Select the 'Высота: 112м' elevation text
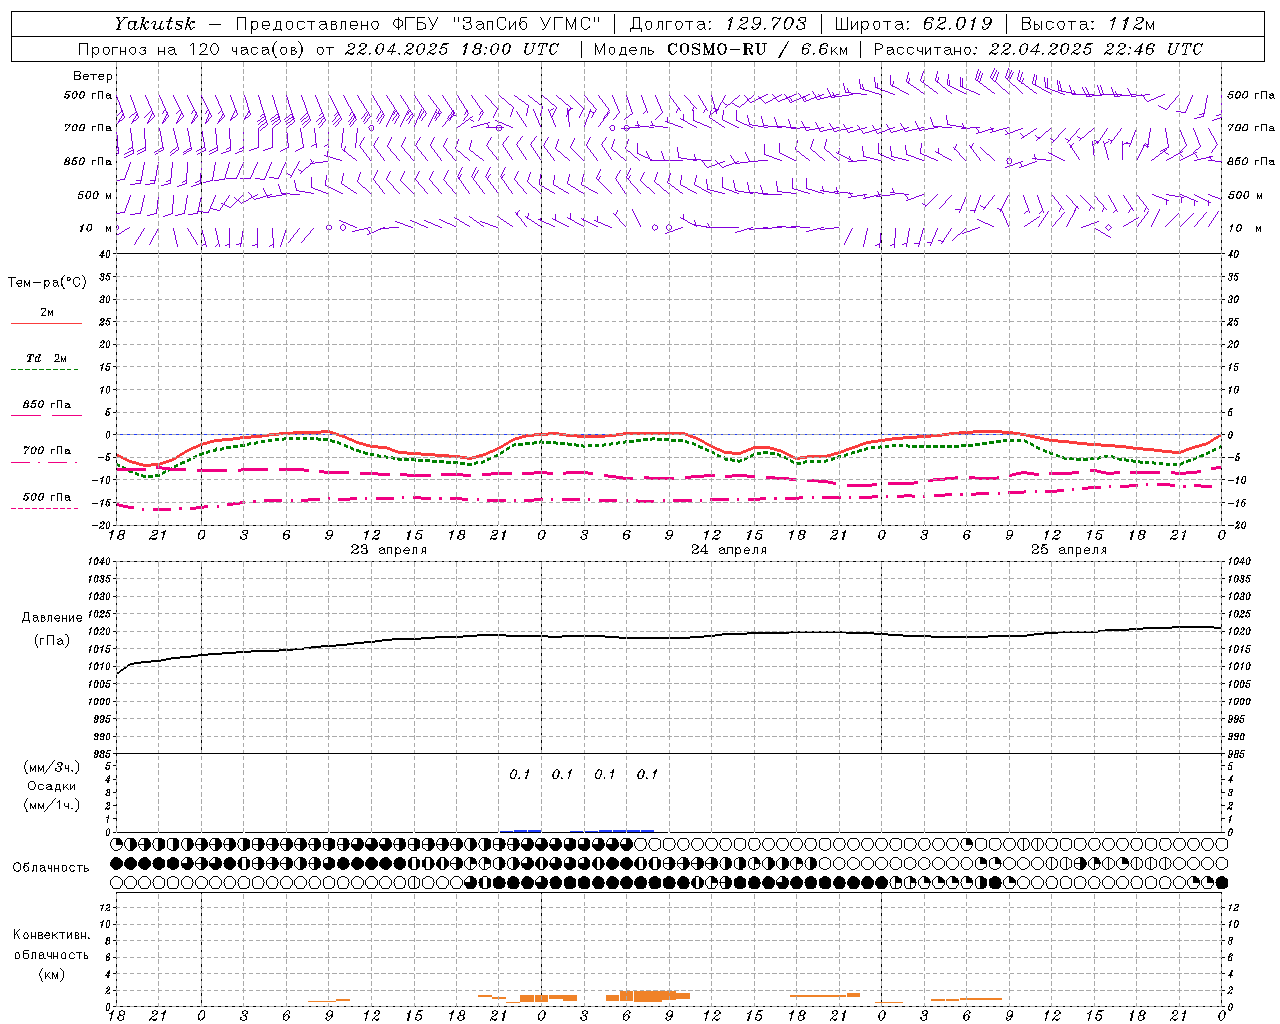The image size is (1280, 1024). pyautogui.click(x=1090, y=24)
